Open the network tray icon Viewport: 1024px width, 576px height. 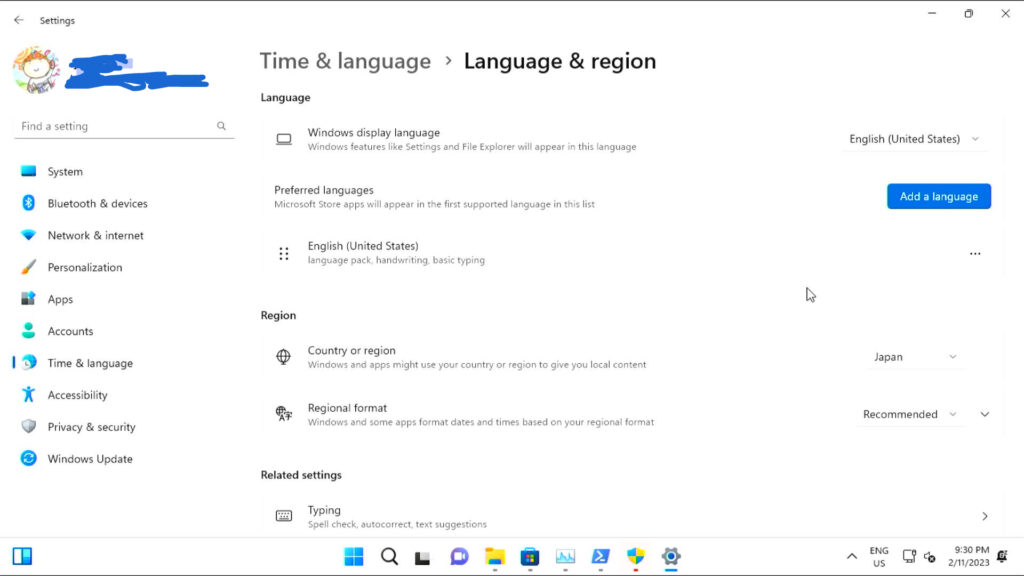pos(908,556)
